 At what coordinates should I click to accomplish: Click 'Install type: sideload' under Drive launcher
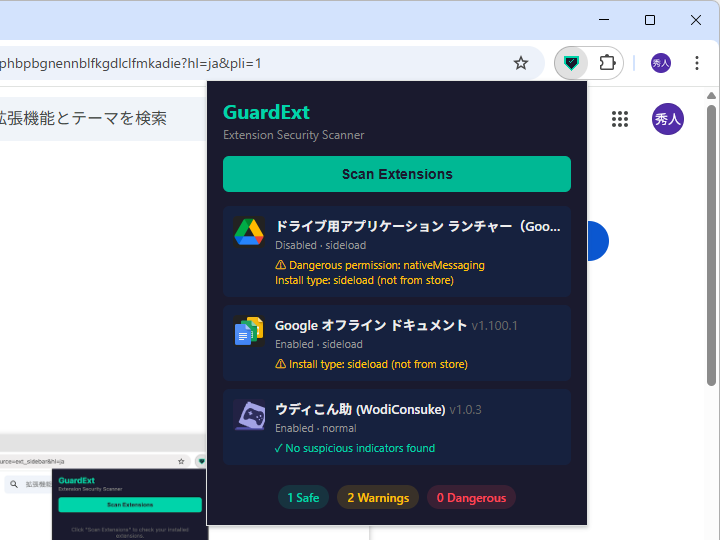coord(364,281)
